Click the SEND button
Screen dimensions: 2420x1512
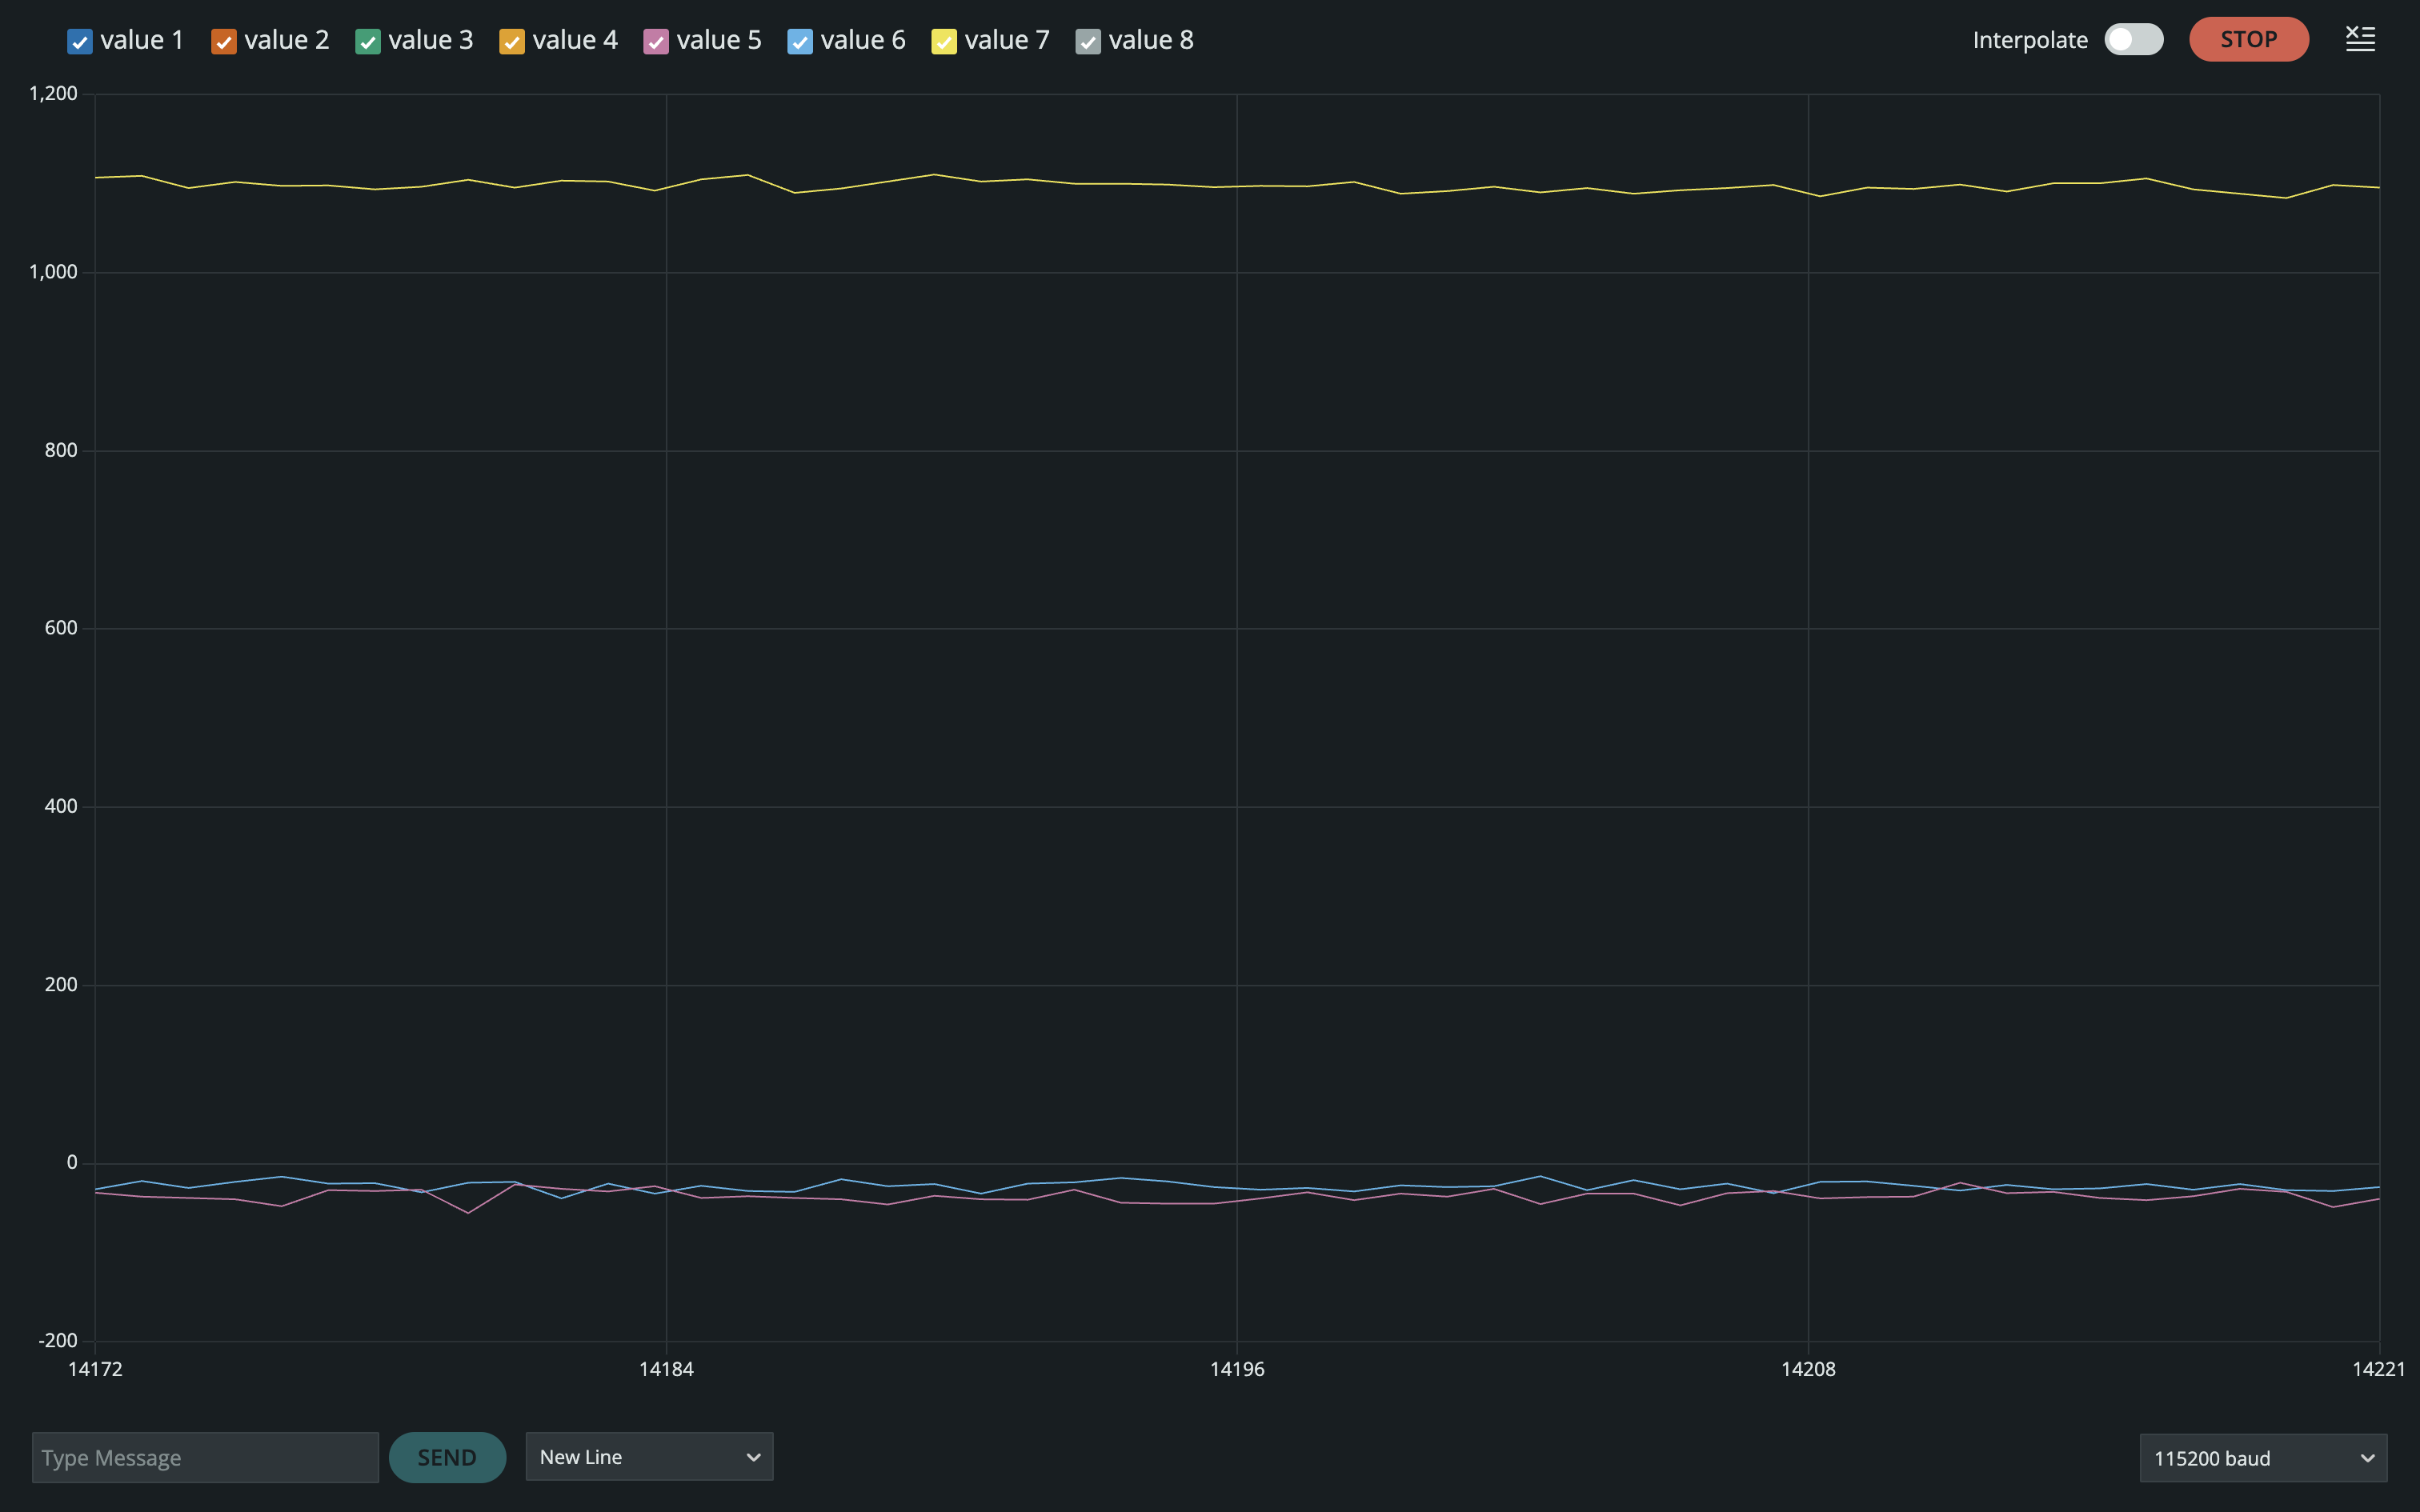click(x=447, y=1457)
